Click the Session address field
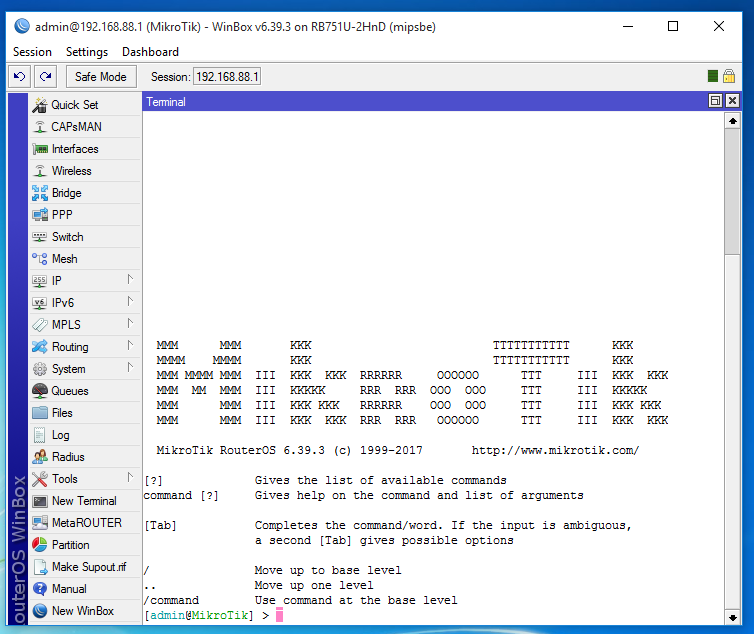The height and width of the screenshot is (634, 754). coord(227,76)
